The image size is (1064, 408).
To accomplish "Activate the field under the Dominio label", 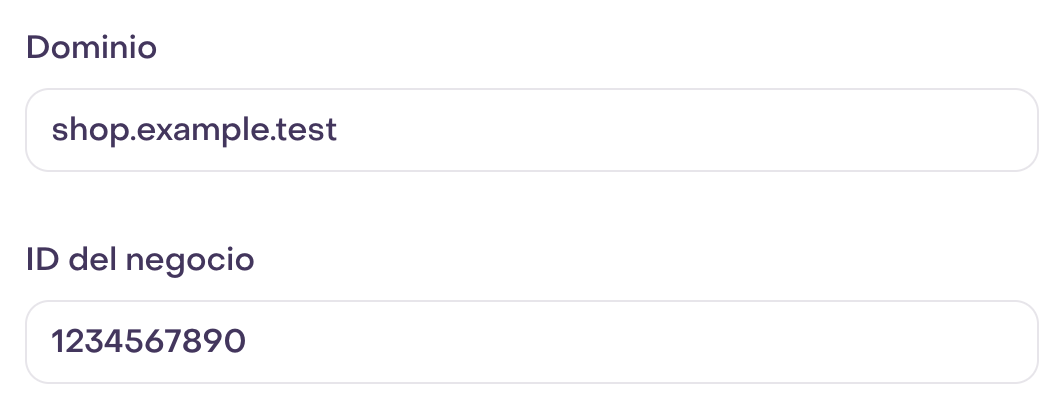I will point(532,130).
